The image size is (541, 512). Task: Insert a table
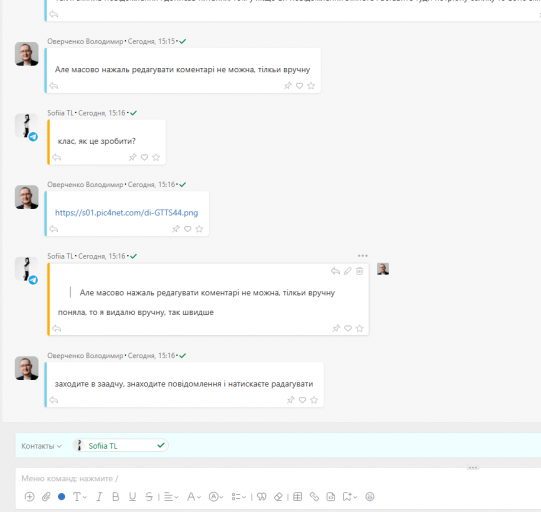297,496
